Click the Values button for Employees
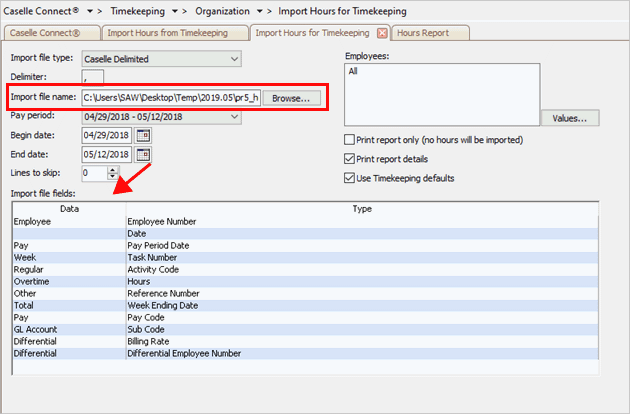630x414 pixels. (x=571, y=119)
